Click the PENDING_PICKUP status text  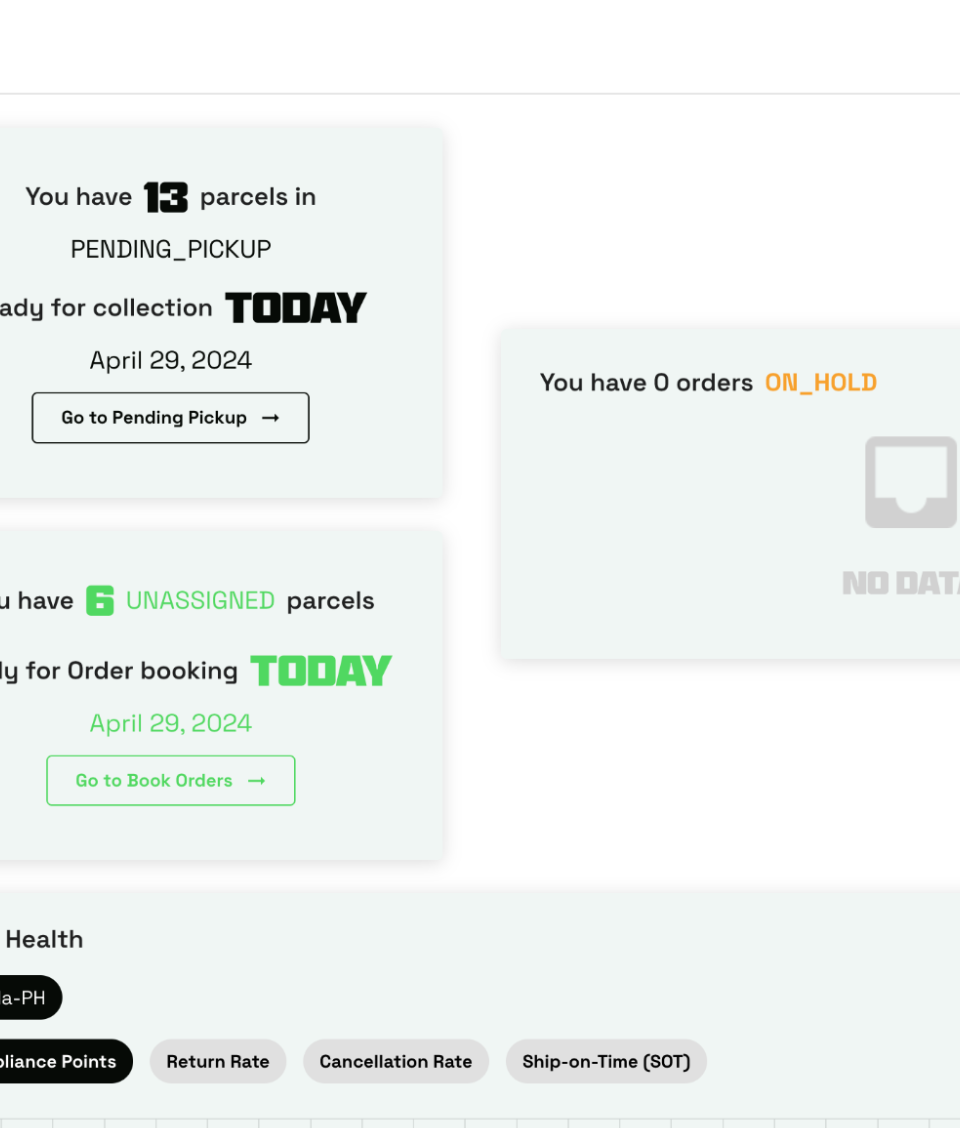pyautogui.click(x=171, y=249)
